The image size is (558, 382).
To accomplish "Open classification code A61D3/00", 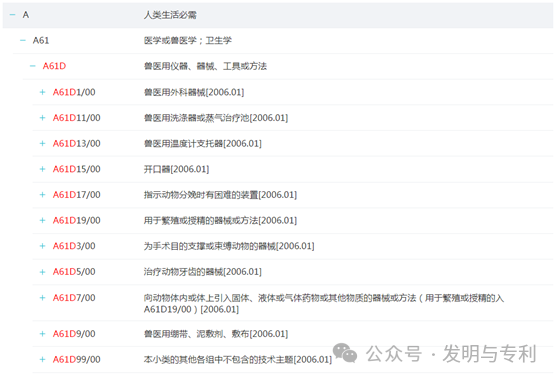I will click(x=74, y=246).
